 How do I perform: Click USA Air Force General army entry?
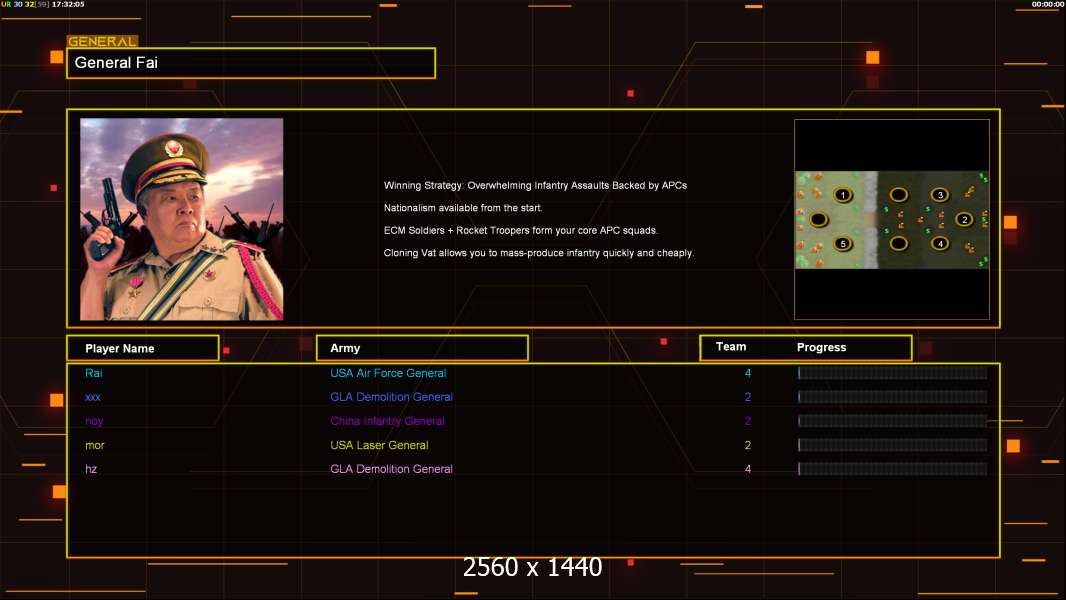388,373
